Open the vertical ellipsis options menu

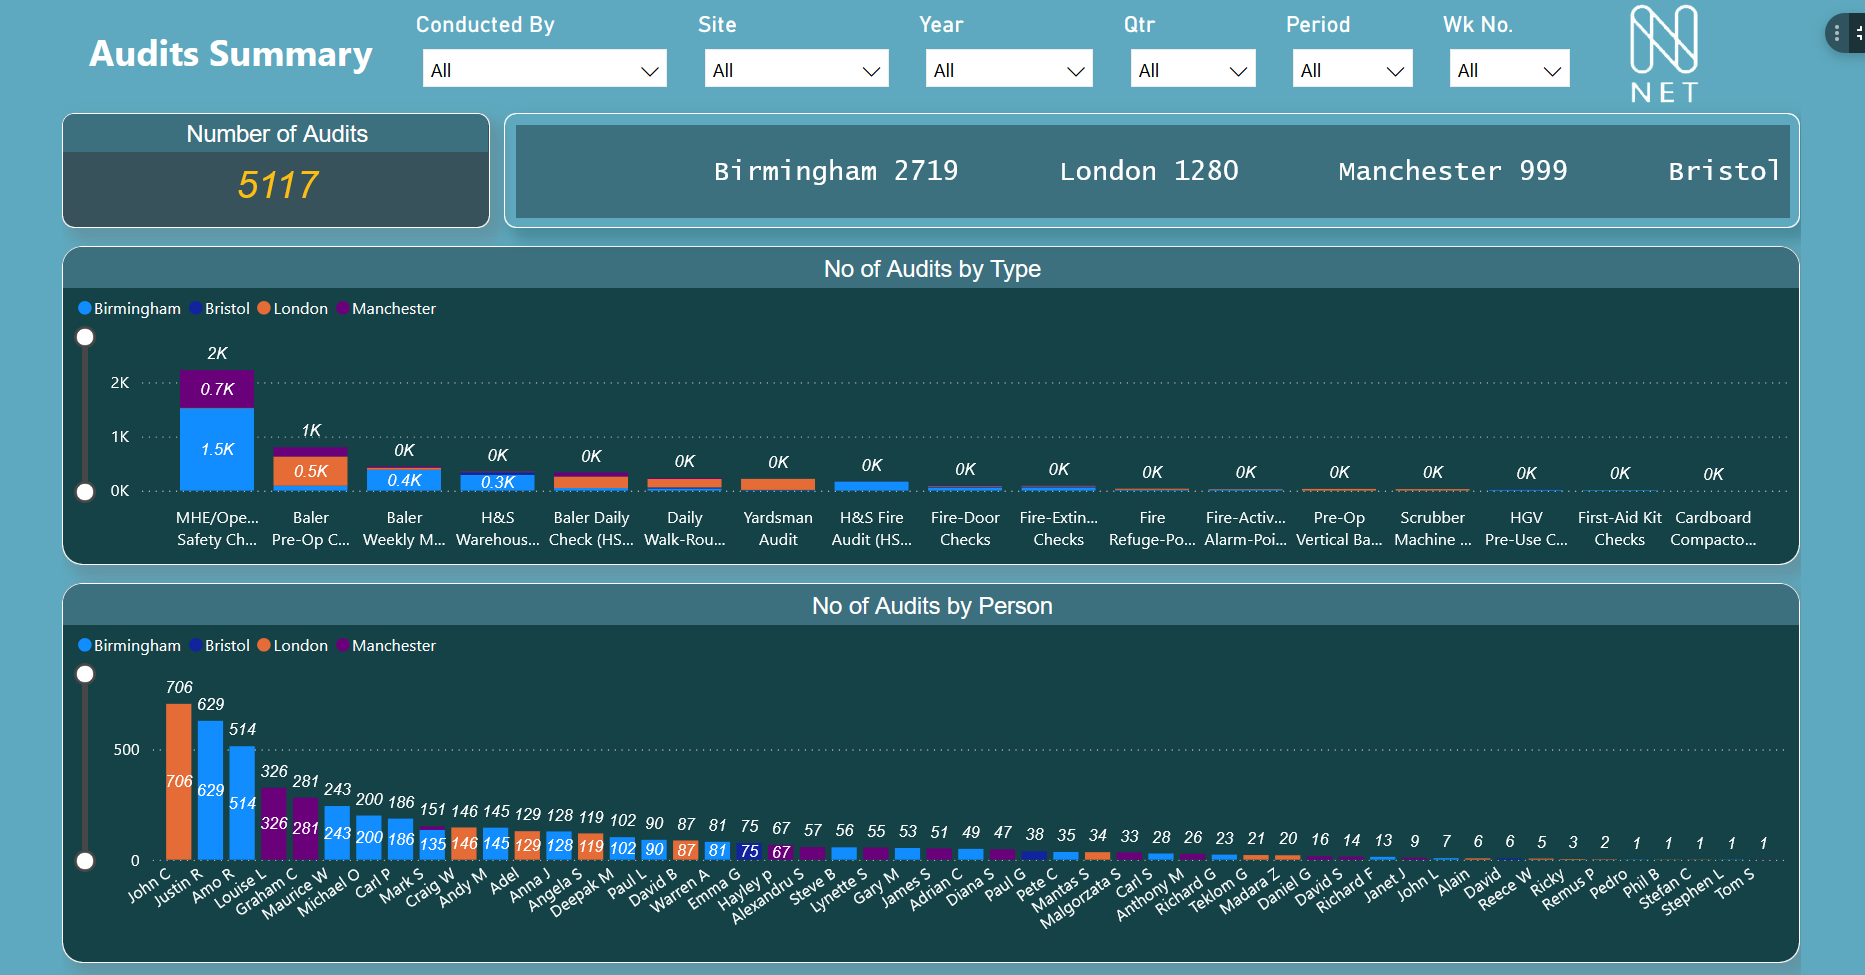tap(1837, 33)
